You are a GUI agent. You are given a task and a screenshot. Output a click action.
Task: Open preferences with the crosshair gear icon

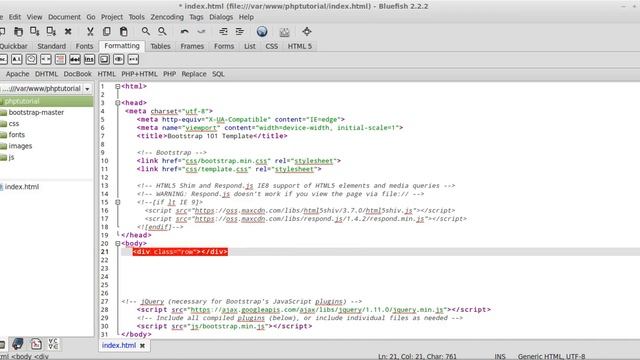tap(307, 31)
